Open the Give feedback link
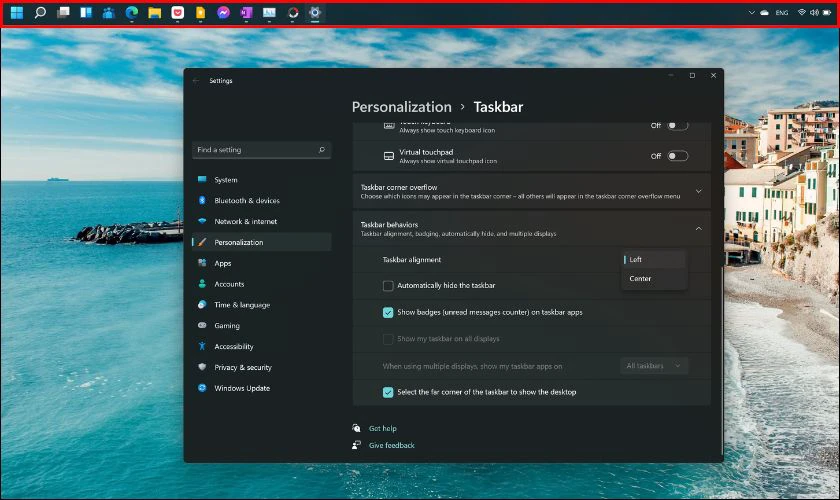840x500 pixels. click(x=392, y=445)
